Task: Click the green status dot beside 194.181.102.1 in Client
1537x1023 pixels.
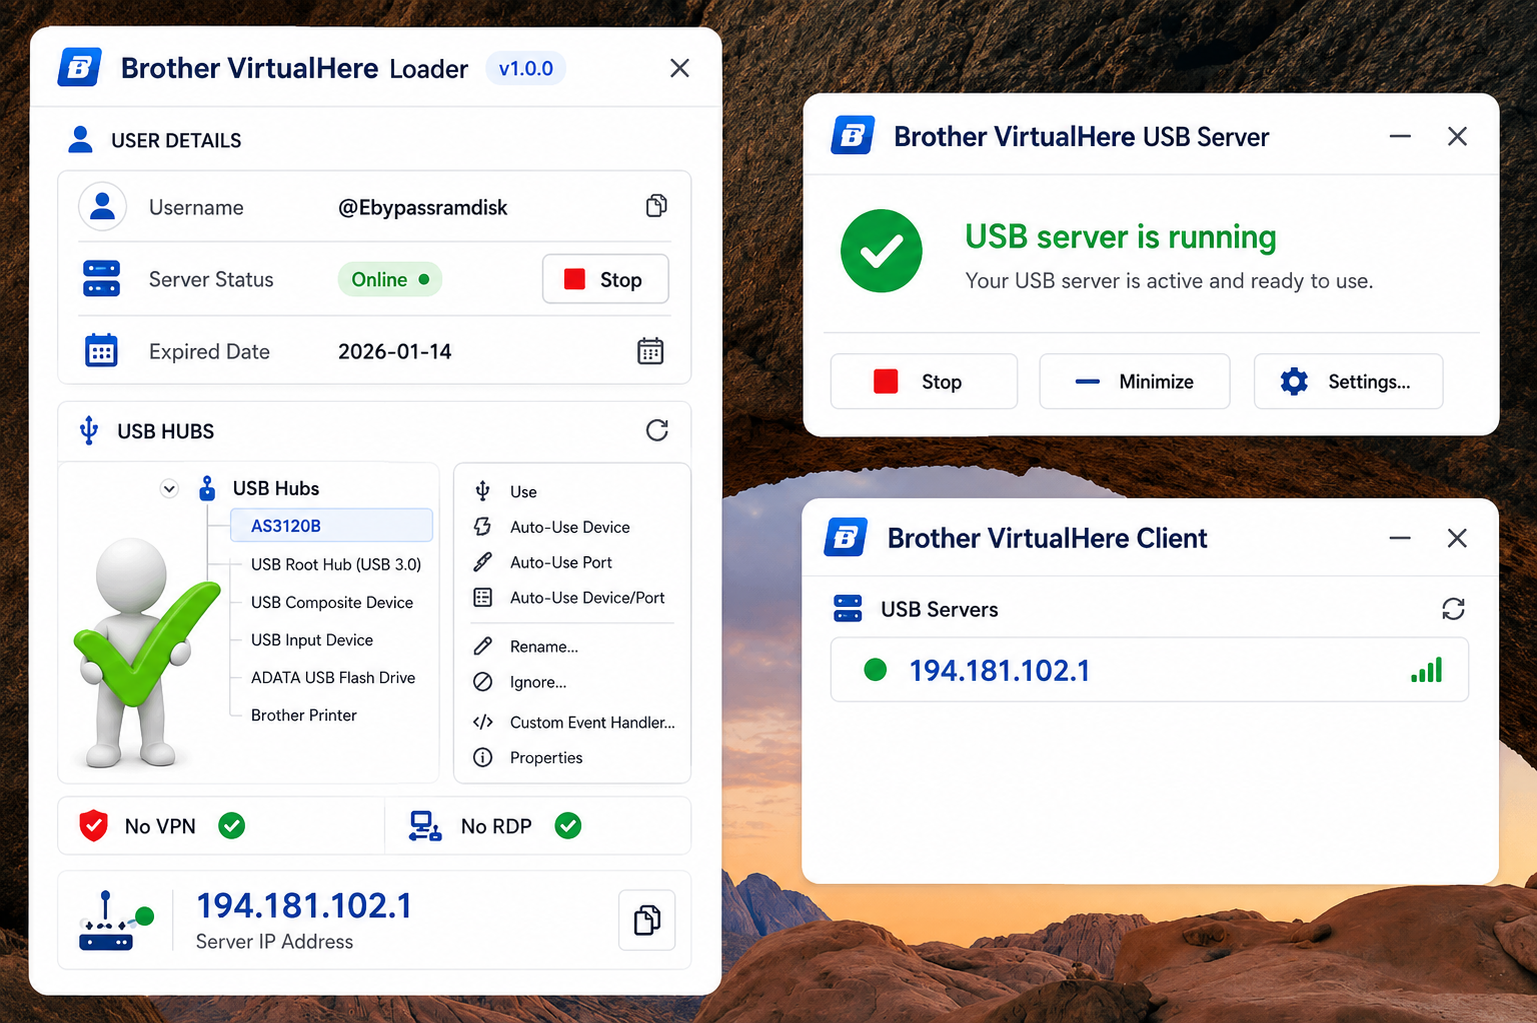Action: (x=875, y=670)
